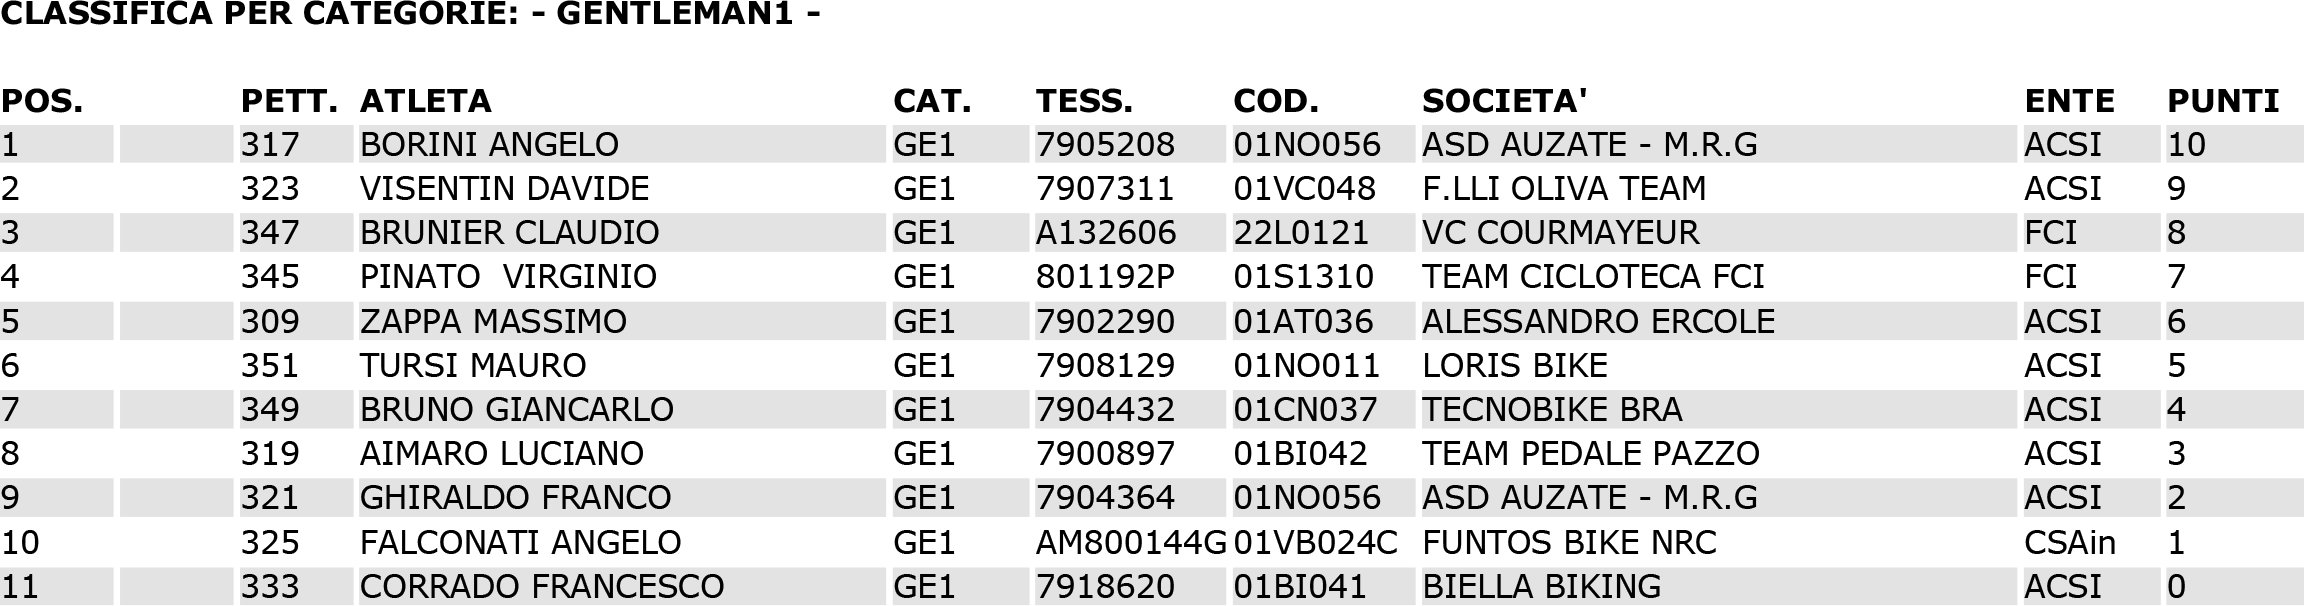Select the CSAin entity cell
Viewport: 2304px width, 606px height.
(2070, 543)
